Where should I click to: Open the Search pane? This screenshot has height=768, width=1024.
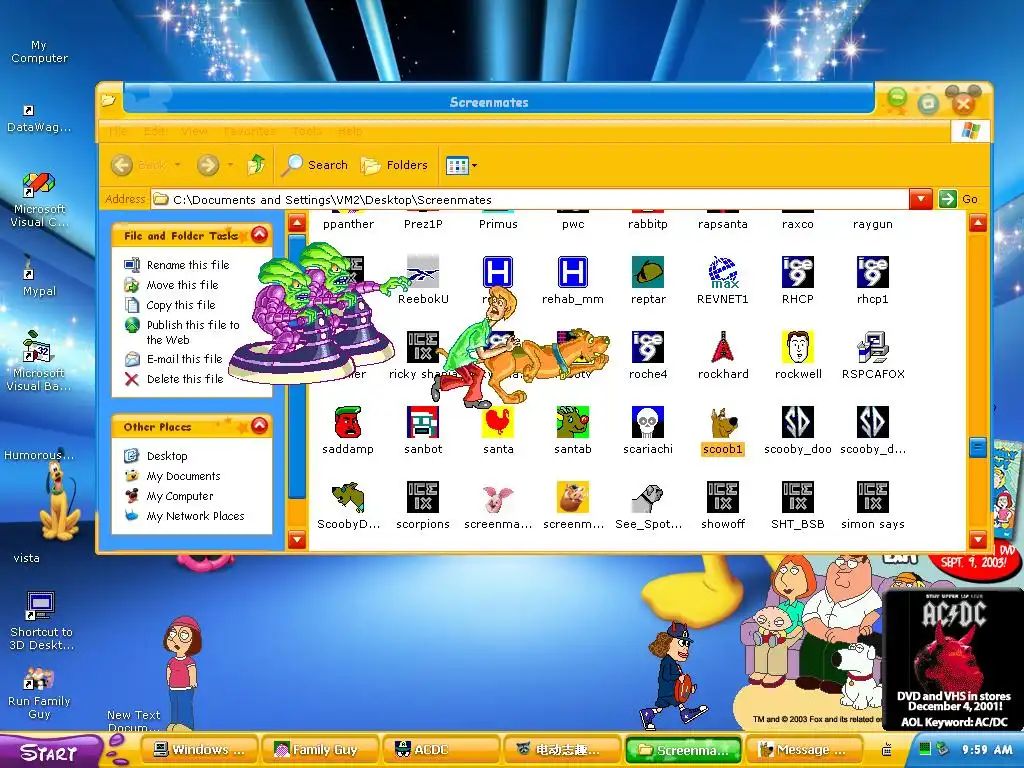tap(315, 165)
